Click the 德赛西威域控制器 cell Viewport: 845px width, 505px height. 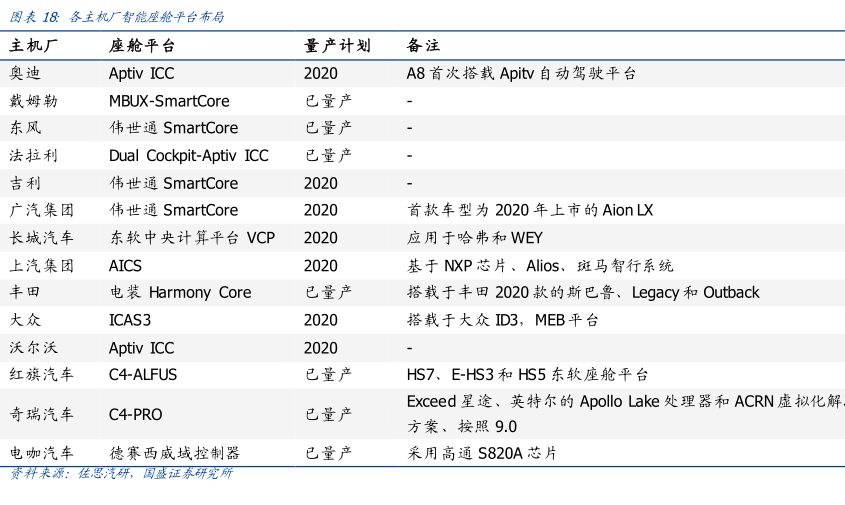click(x=174, y=453)
